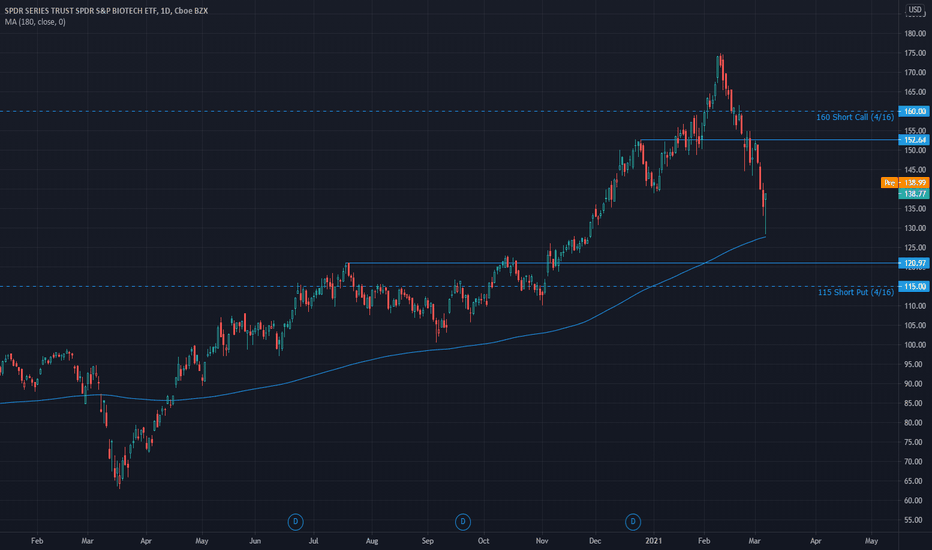Screen dimensions: 932x550
Task: Click the 170.00 price axis label
Action: [915, 73]
